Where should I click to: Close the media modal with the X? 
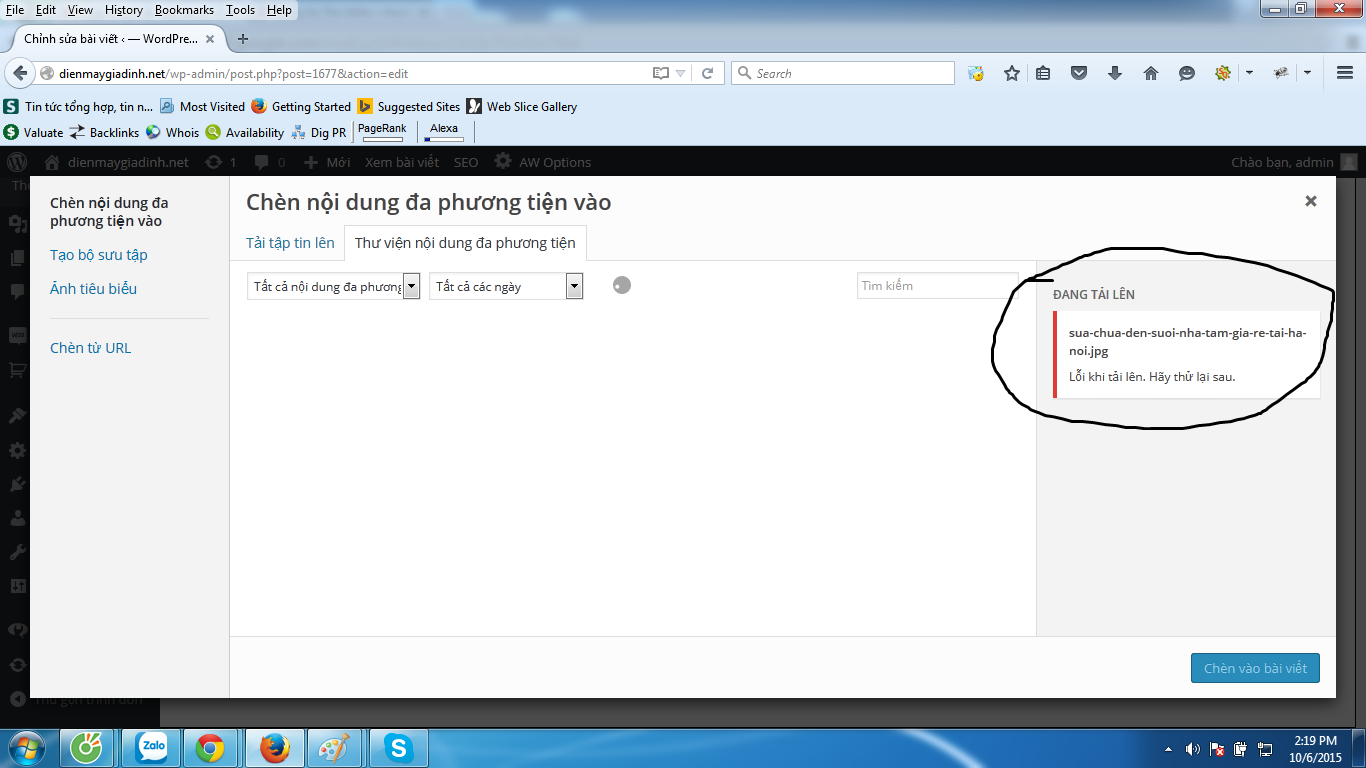pos(1310,201)
